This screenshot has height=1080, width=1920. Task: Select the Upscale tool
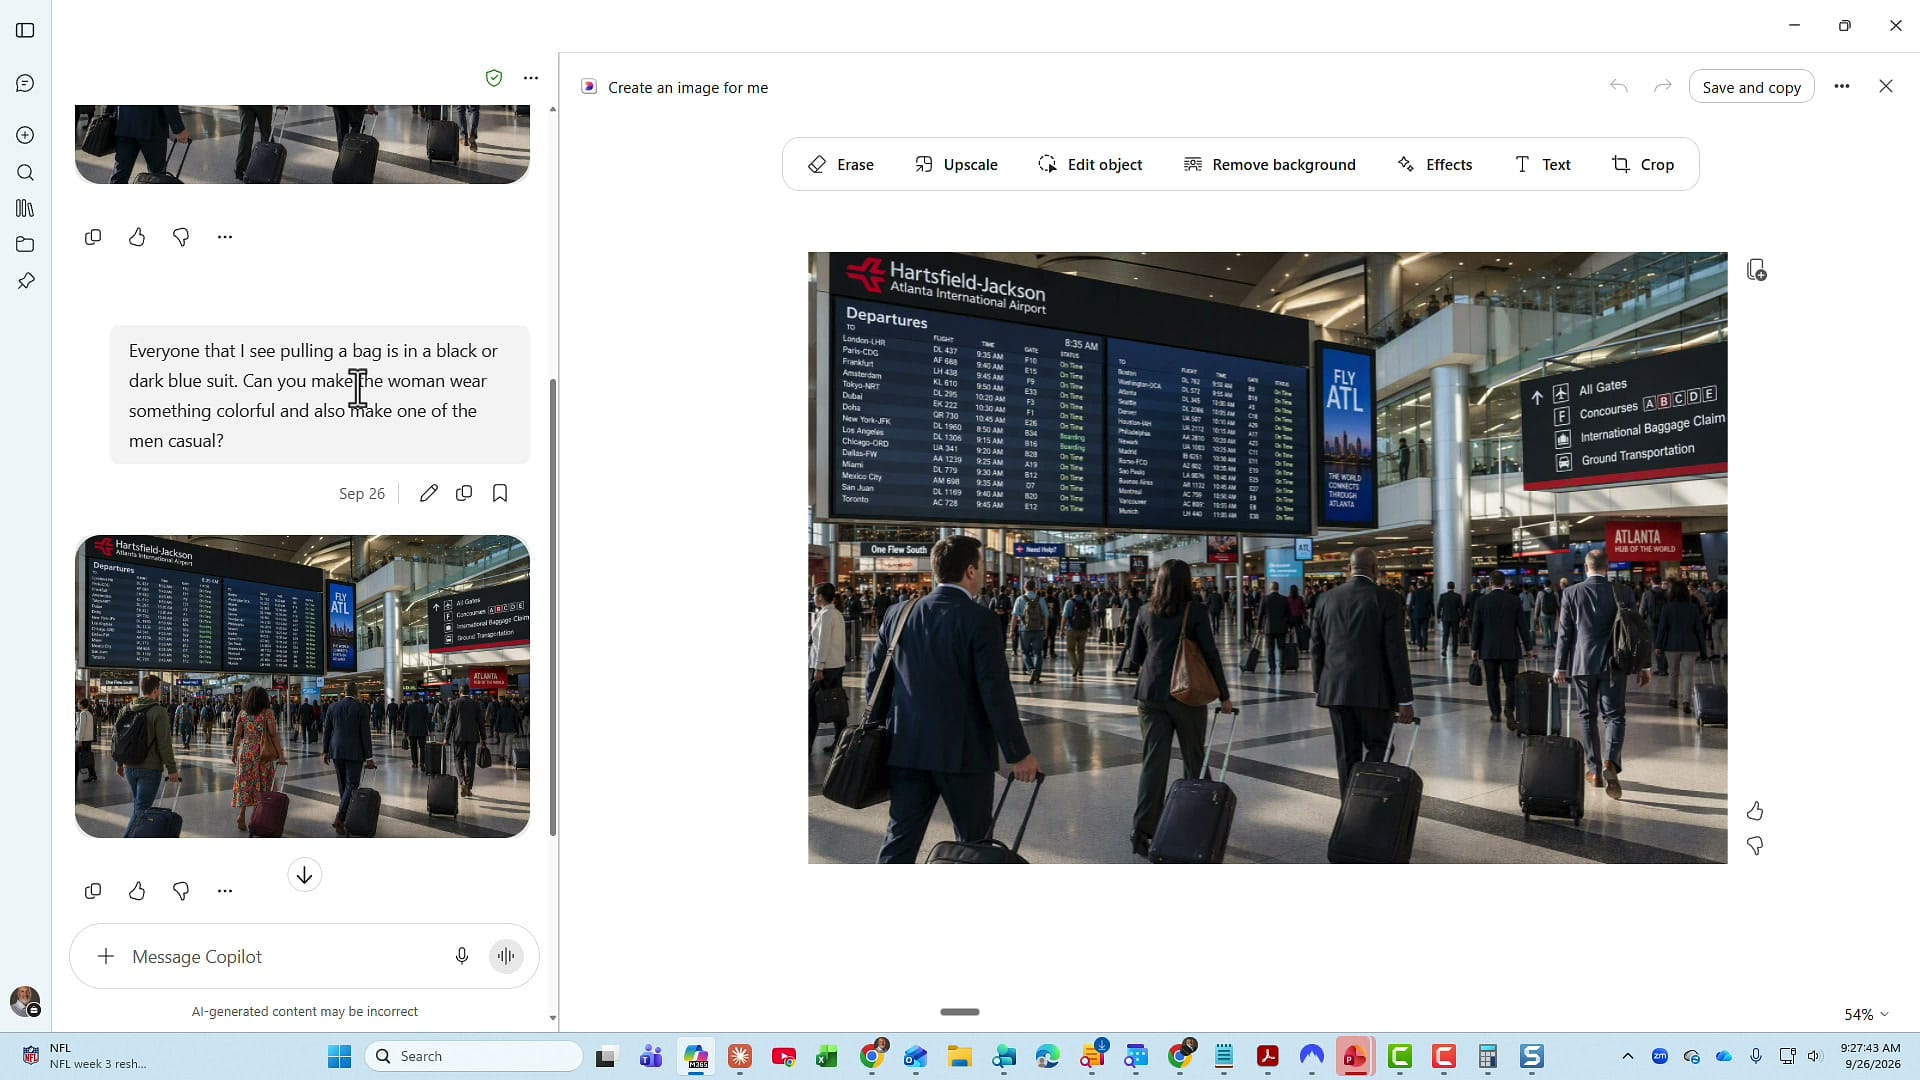(x=956, y=164)
